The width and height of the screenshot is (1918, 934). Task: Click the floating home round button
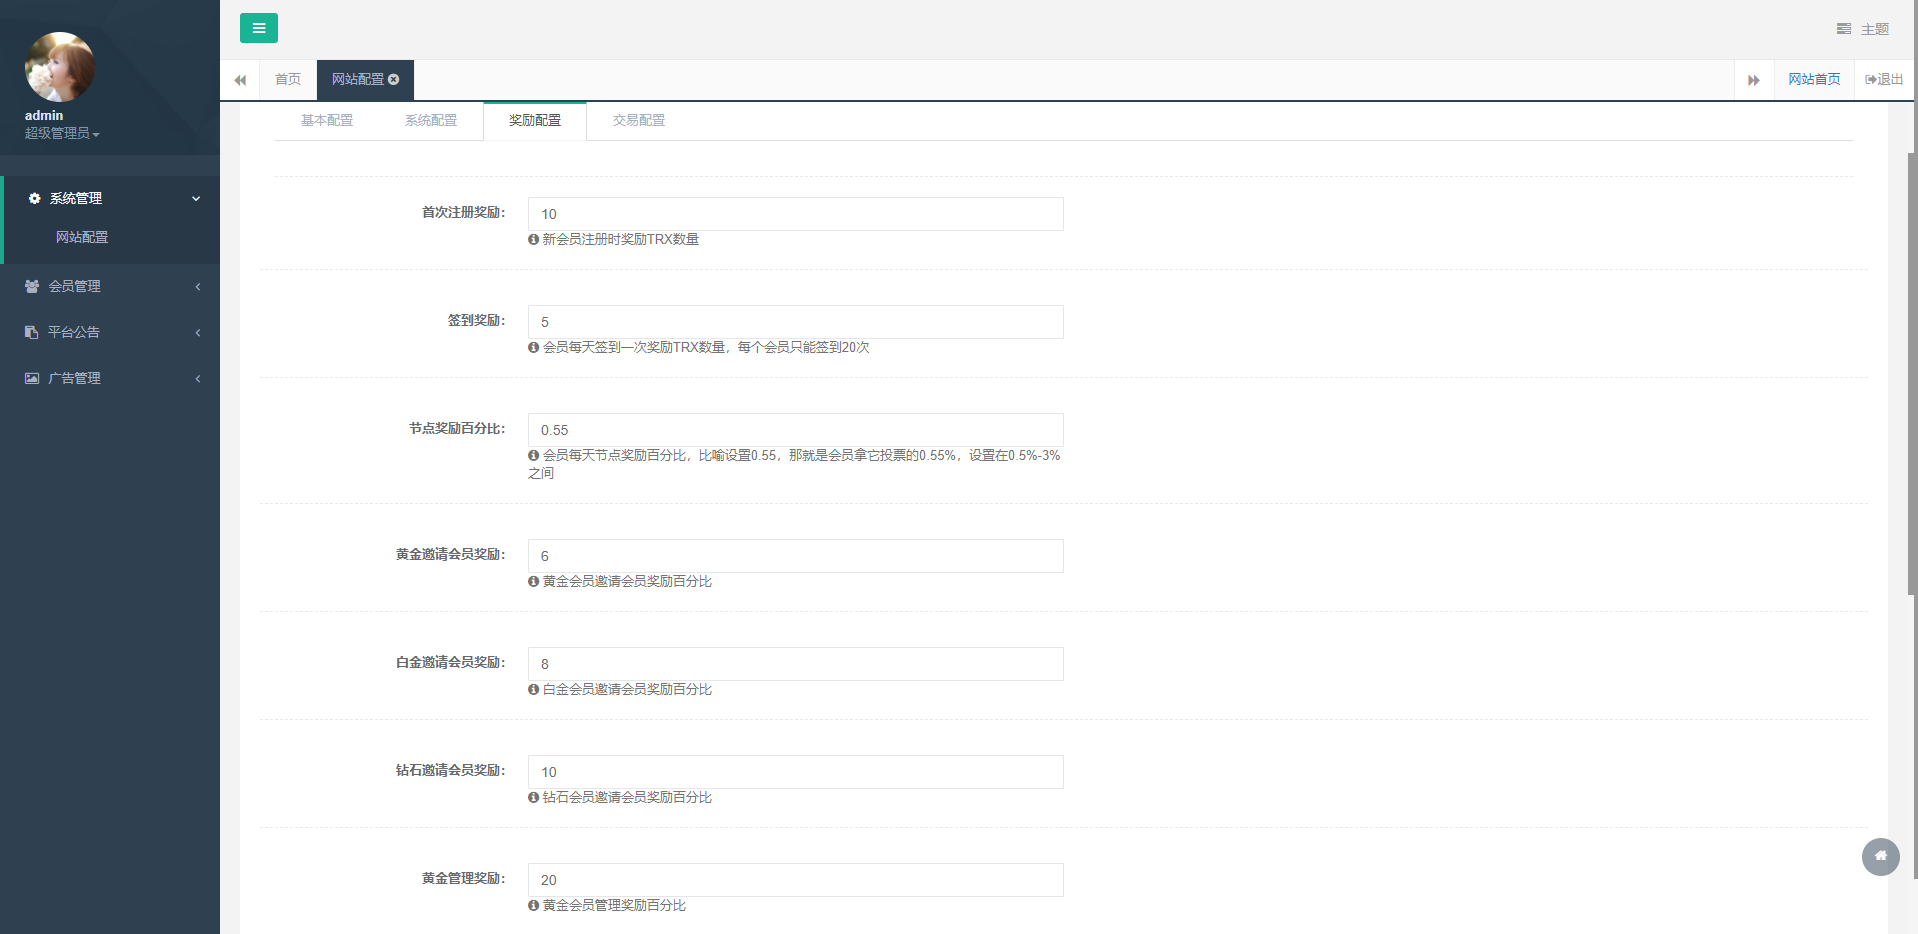tap(1880, 856)
